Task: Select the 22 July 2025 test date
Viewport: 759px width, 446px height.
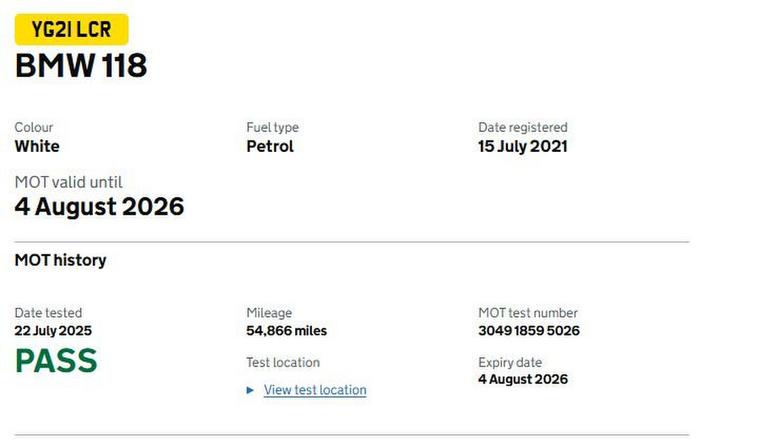Action: [53, 331]
